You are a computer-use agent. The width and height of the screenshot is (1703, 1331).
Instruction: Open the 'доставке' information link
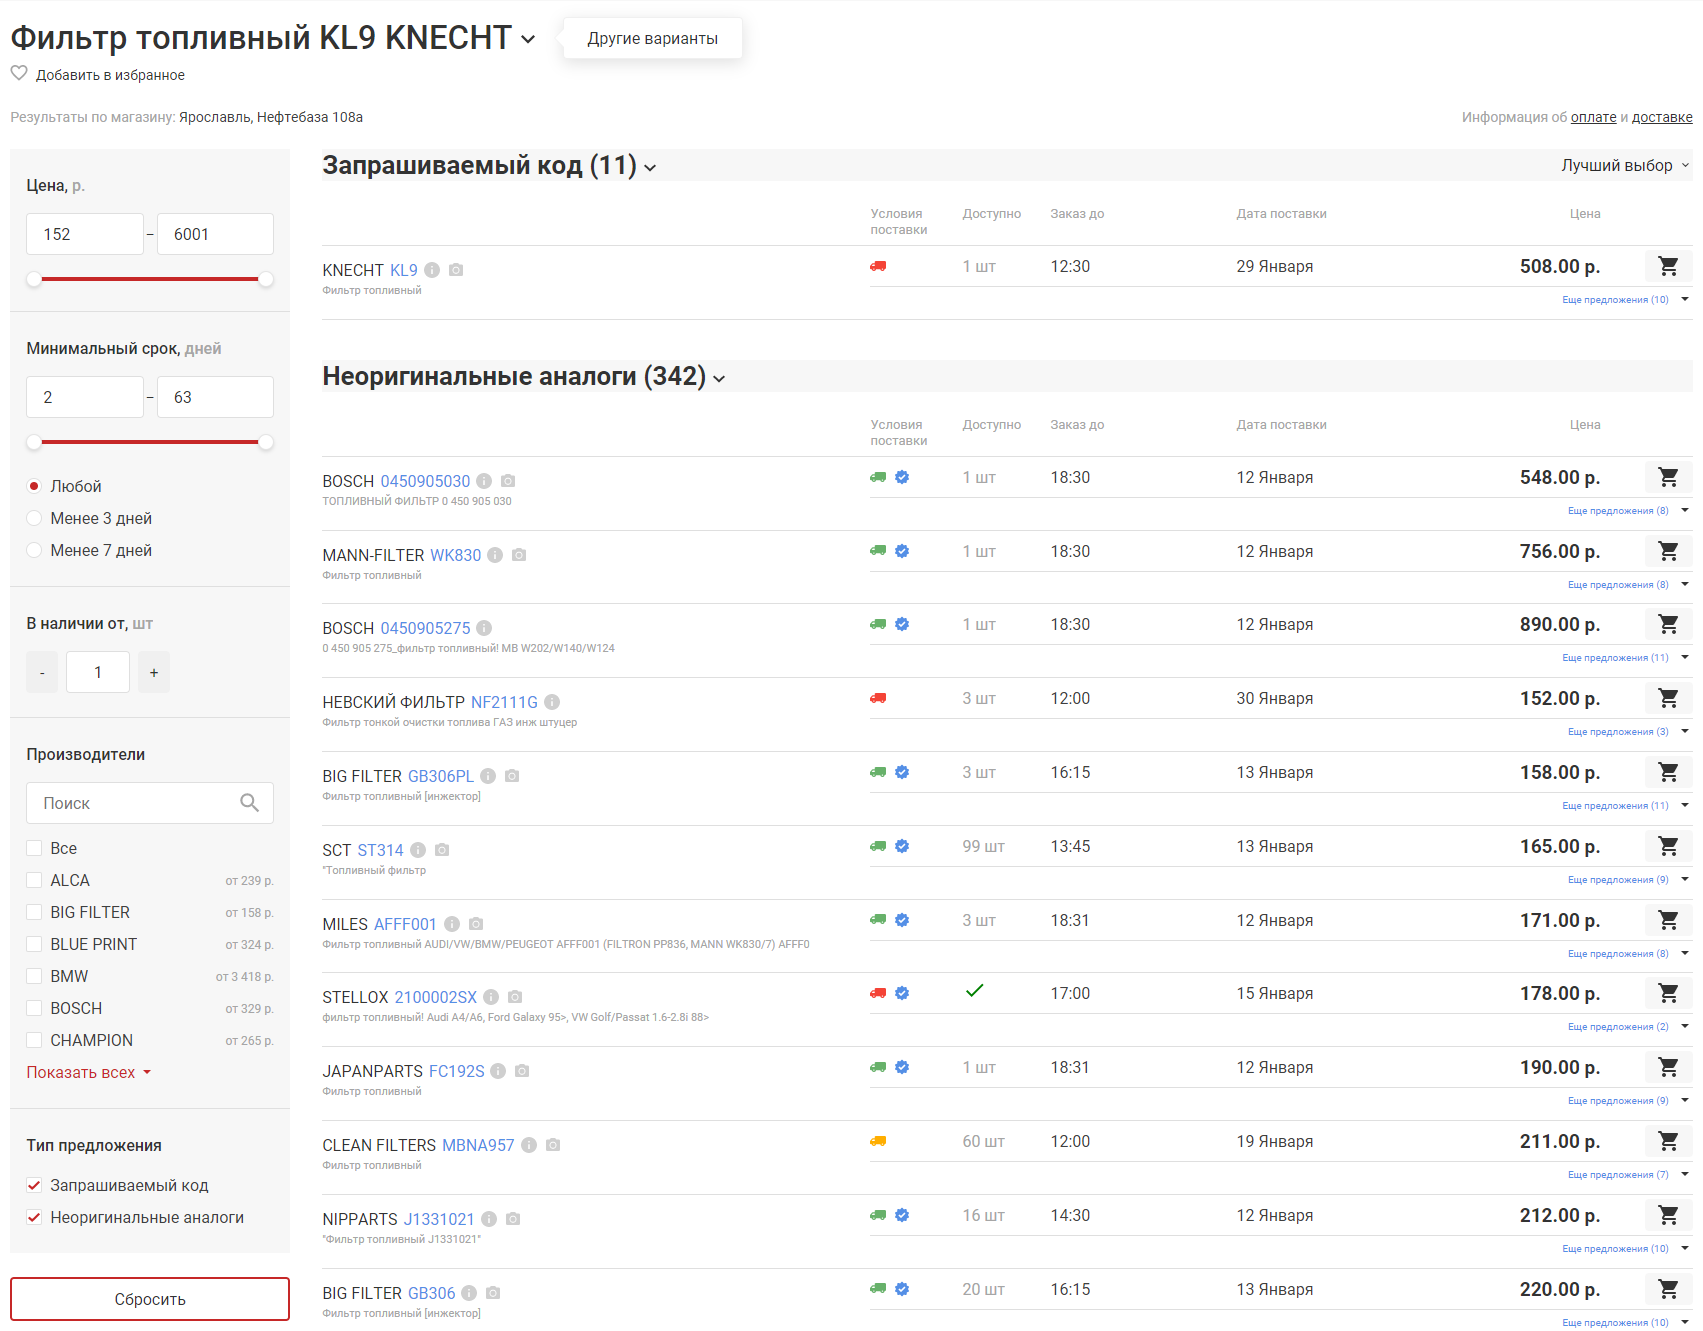[x=1661, y=117]
